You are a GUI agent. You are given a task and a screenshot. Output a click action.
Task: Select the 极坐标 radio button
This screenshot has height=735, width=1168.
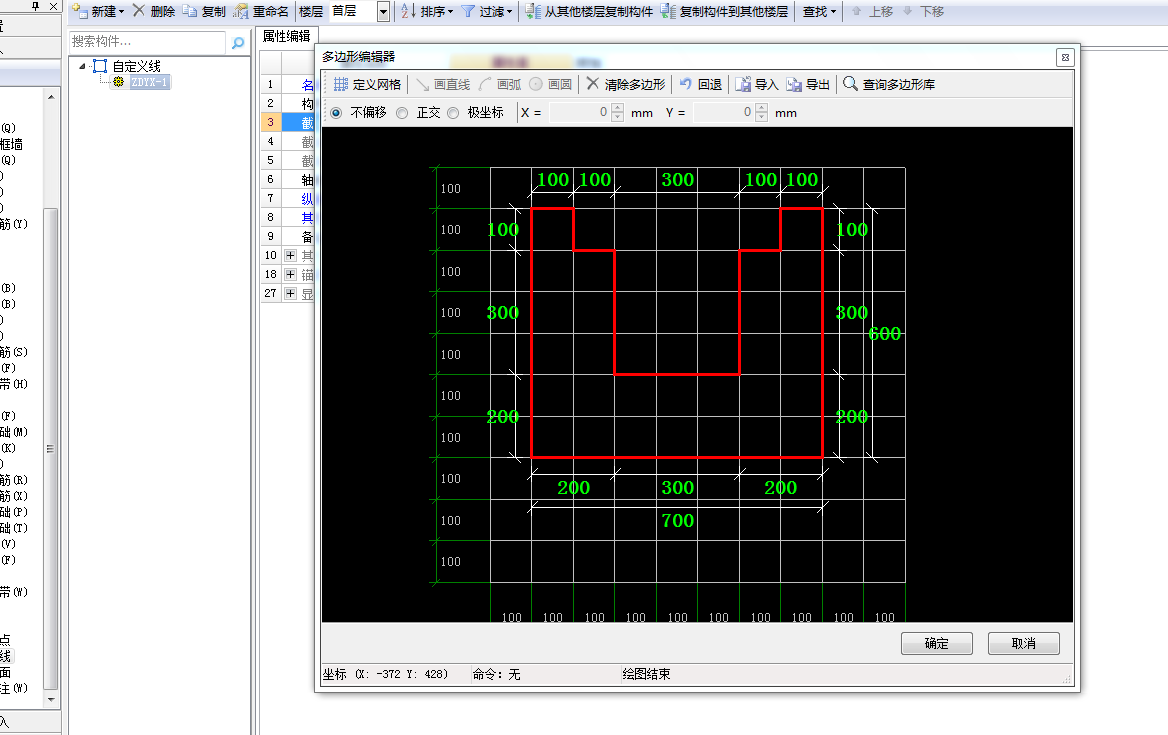coord(453,113)
